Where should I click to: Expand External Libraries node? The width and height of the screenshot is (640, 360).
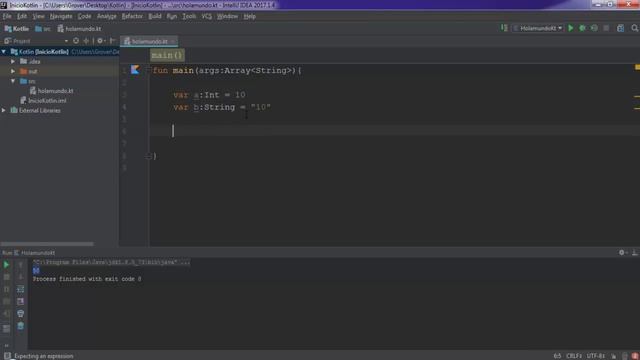[x=4, y=110]
